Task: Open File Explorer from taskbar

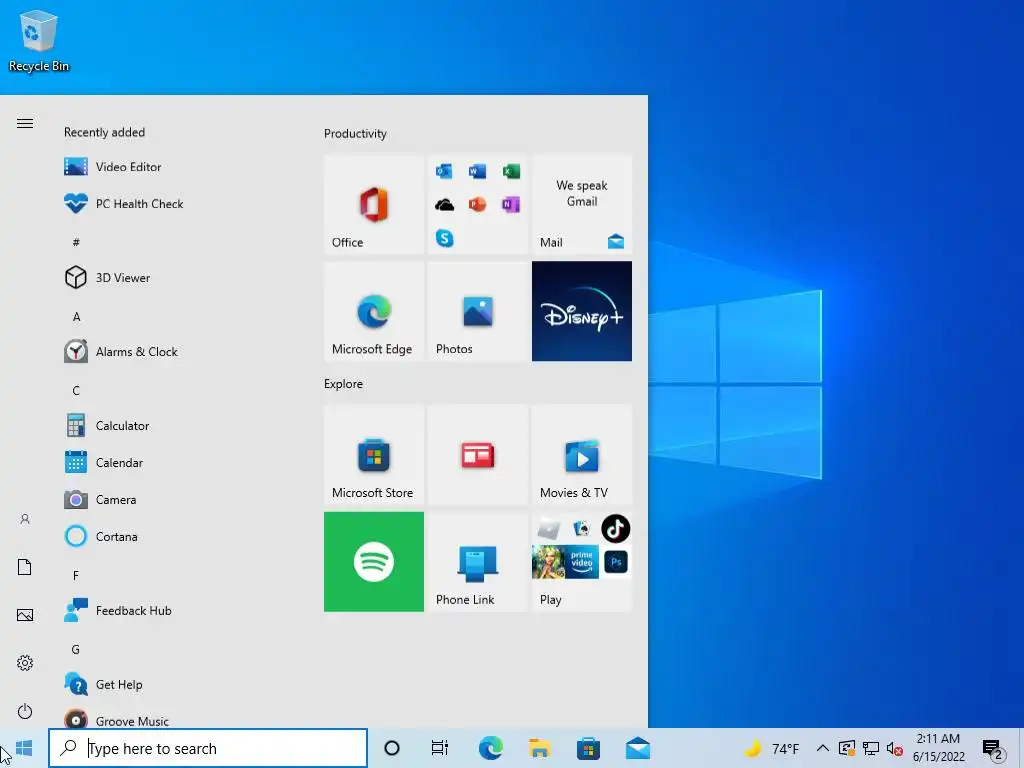Action: [539, 748]
